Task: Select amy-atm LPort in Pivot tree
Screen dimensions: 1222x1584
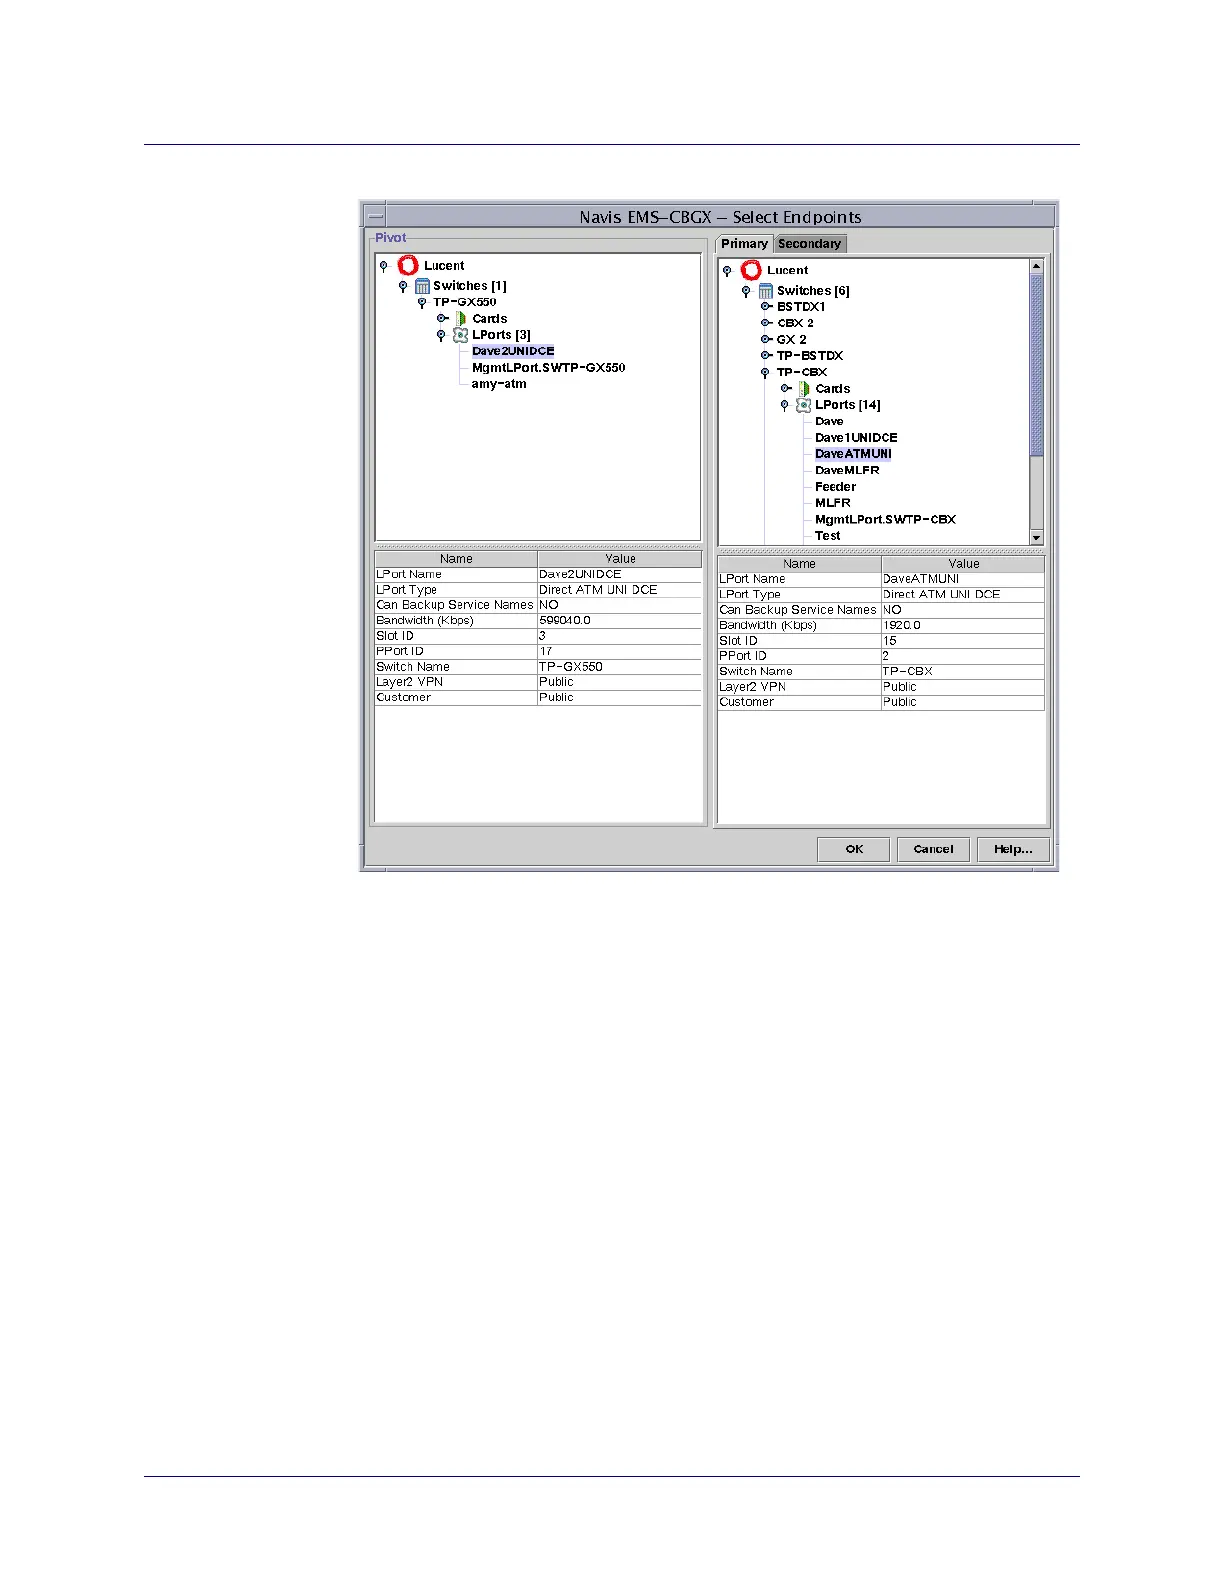Action: [x=499, y=384]
